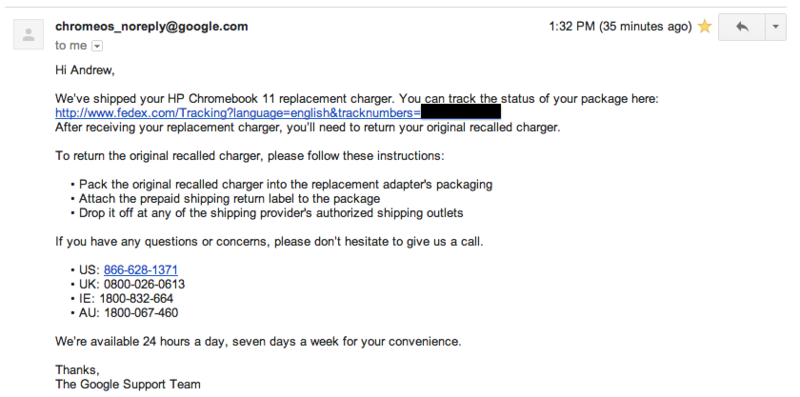This screenshot has width=800, height=397.
Task: Expand recipient details next to 'to me'
Action: coord(97,46)
